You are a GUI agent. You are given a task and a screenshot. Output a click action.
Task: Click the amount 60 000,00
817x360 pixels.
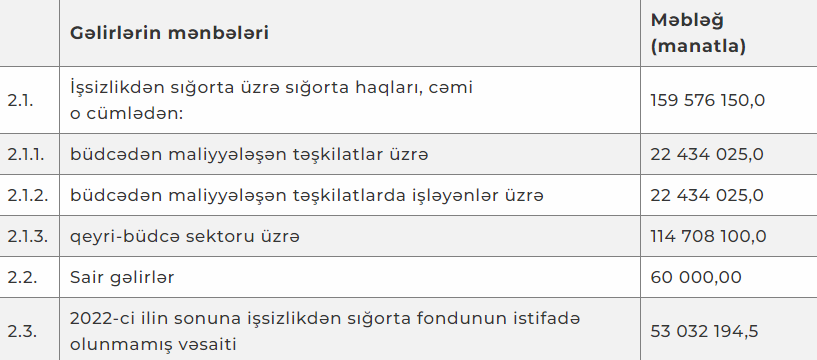pyautogui.click(x=696, y=277)
